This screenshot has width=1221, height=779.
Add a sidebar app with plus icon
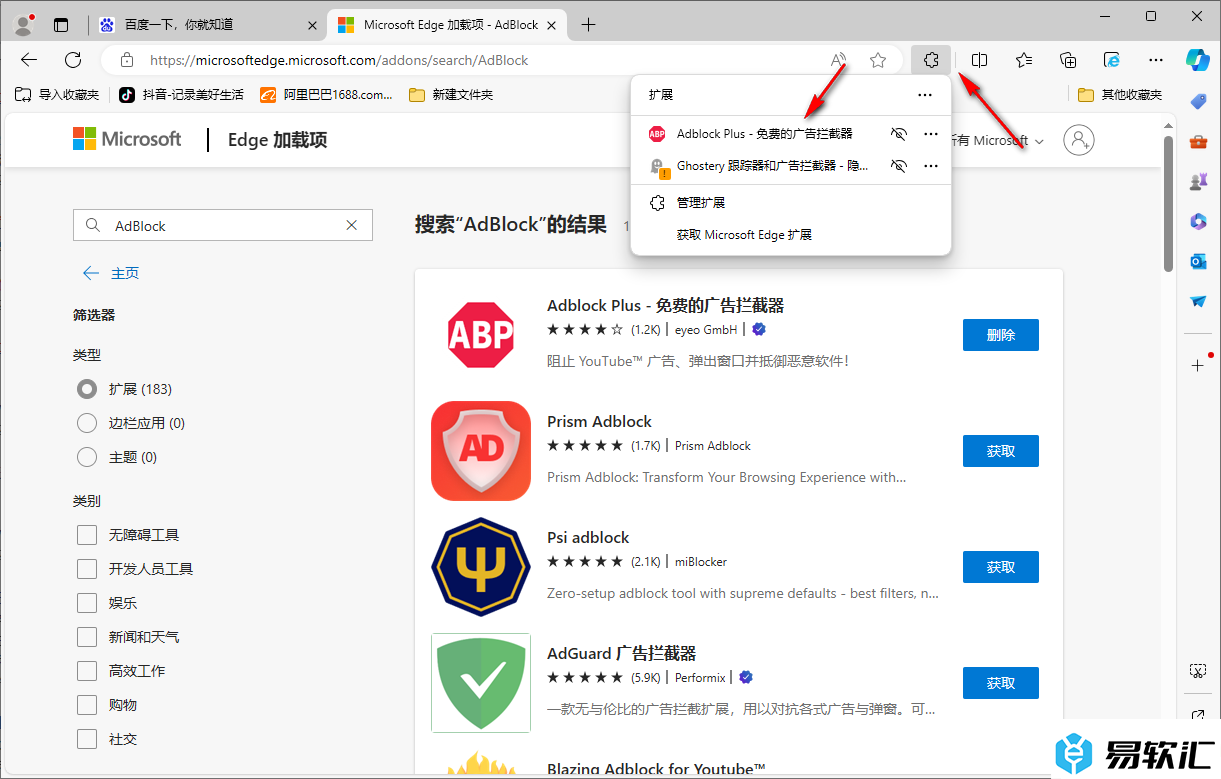coord(1198,365)
